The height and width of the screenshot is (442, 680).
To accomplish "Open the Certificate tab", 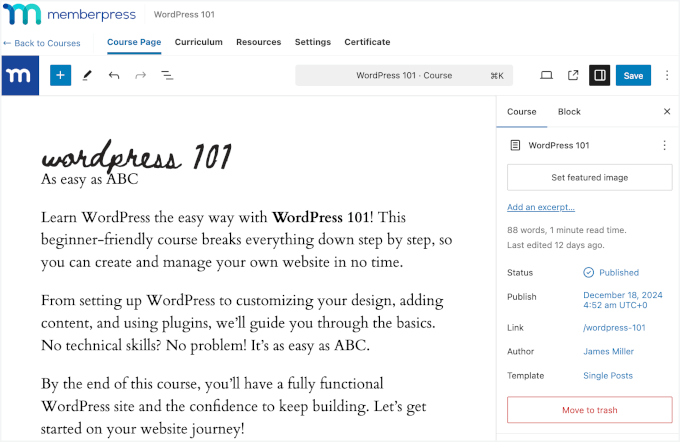I will (x=367, y=42).
